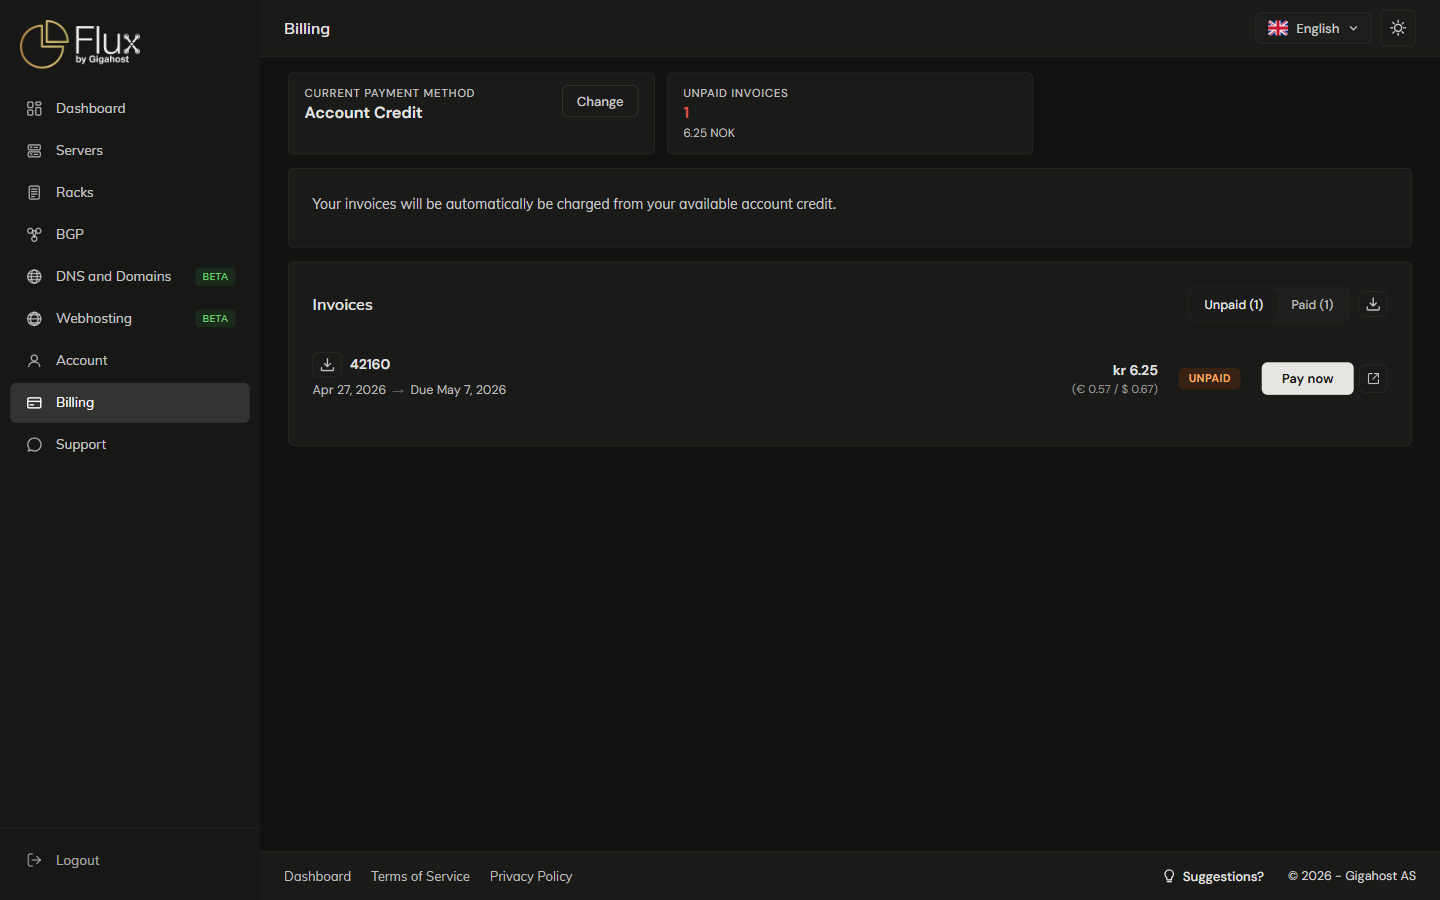Open Dashboard from the sidebar
This screenshot has width=1440, height=900.
[x=130, y=108]
